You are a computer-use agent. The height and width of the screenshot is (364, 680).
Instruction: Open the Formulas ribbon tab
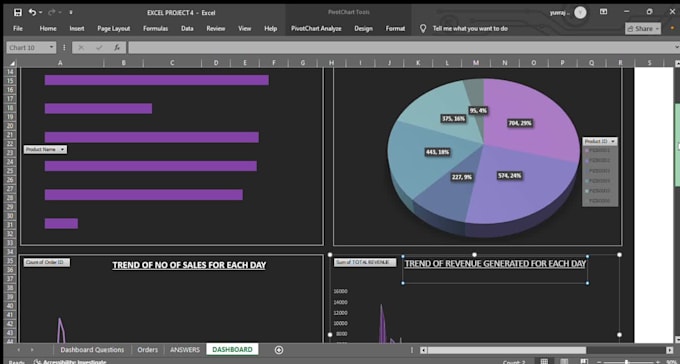[x=156, y=29]
